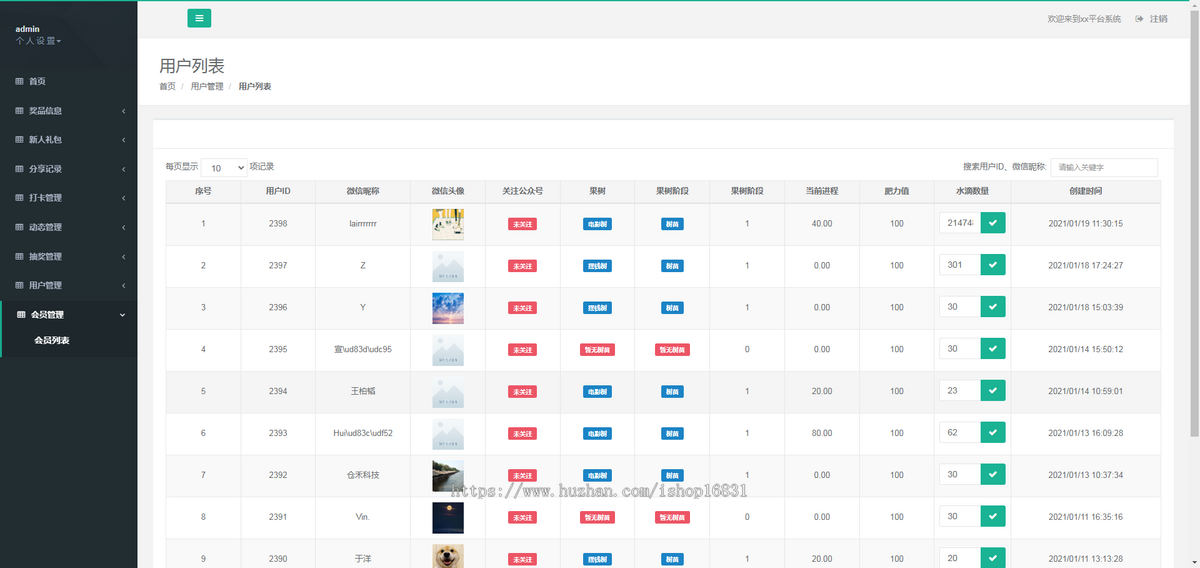Viewport: 1200px width, 568px height.
Task: Click 摇钱树 badge in user 2397's row
Action: coord(597,266)
